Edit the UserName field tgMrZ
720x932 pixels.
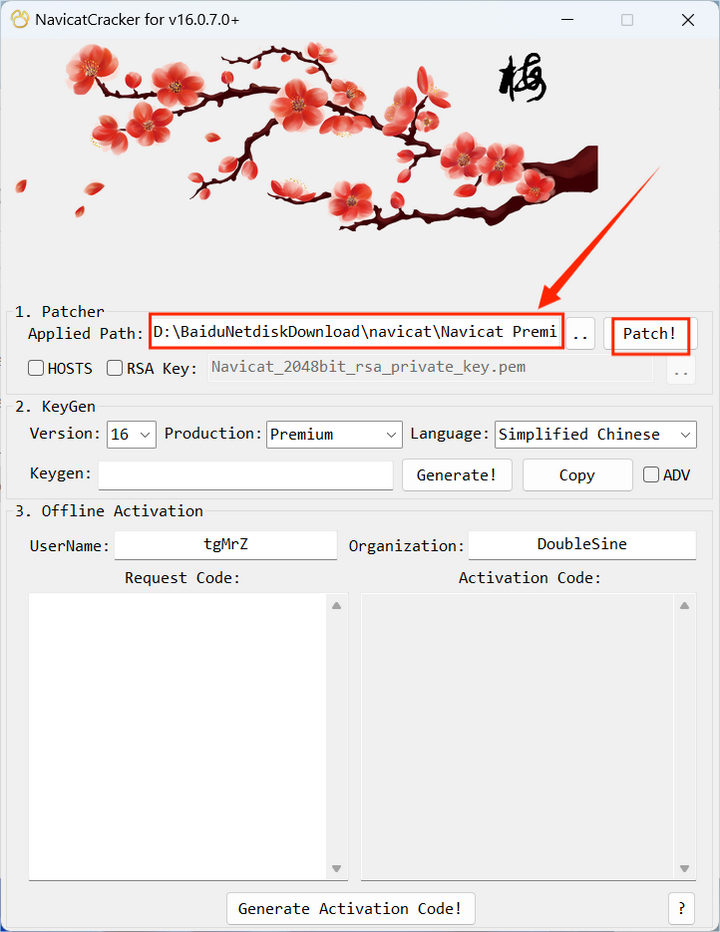(226, 544)
